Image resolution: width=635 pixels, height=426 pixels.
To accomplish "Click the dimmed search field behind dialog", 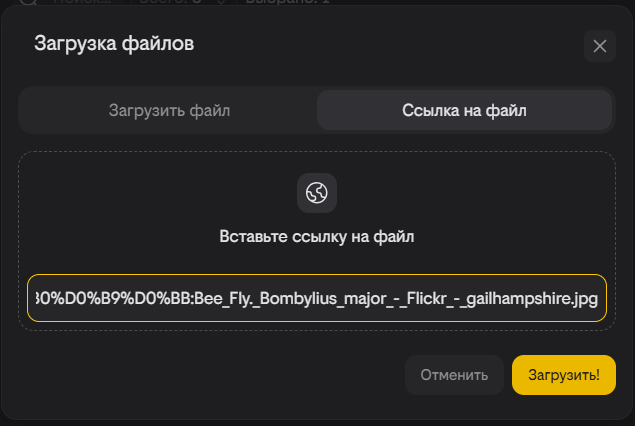I will pos(80,3).
